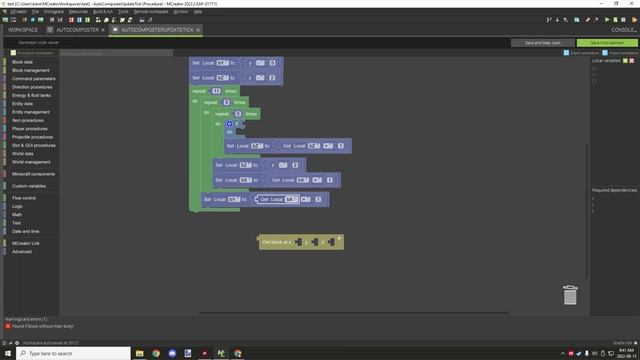The height and width of the screenshot is (360, 640).
Task: Select the Block management category
Action: tap(31, 70)
